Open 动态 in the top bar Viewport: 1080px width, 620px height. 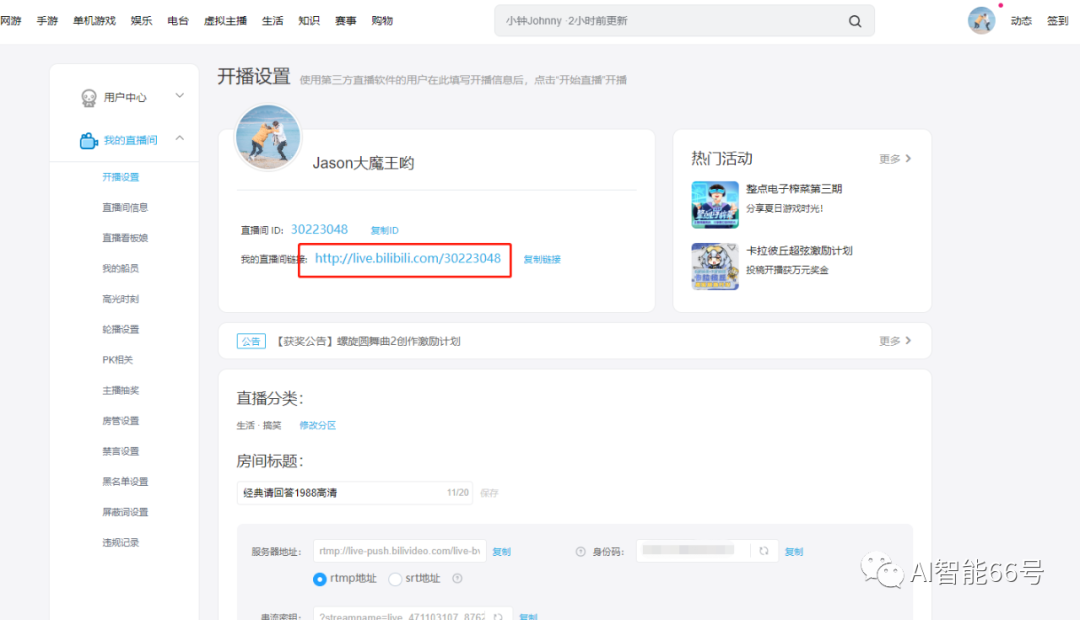(1021, 21)
